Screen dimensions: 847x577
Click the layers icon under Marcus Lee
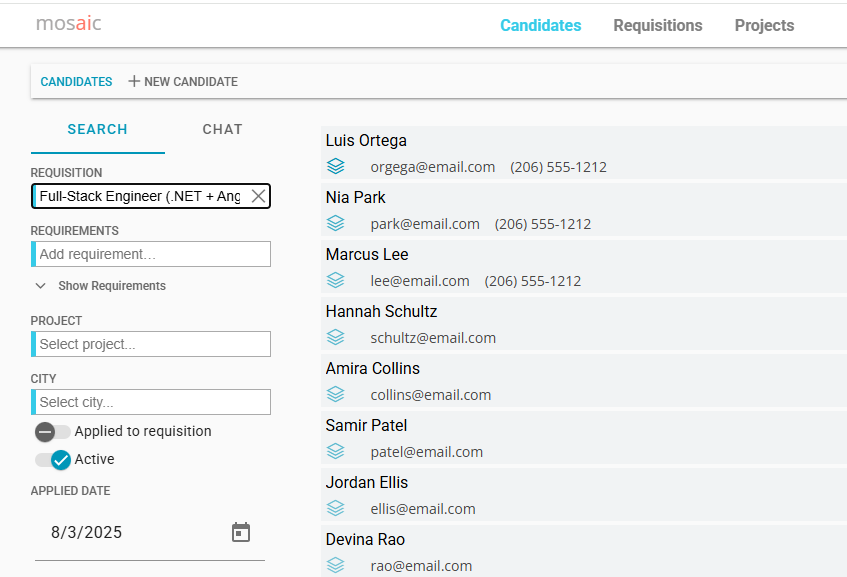[x=336, y=280]
